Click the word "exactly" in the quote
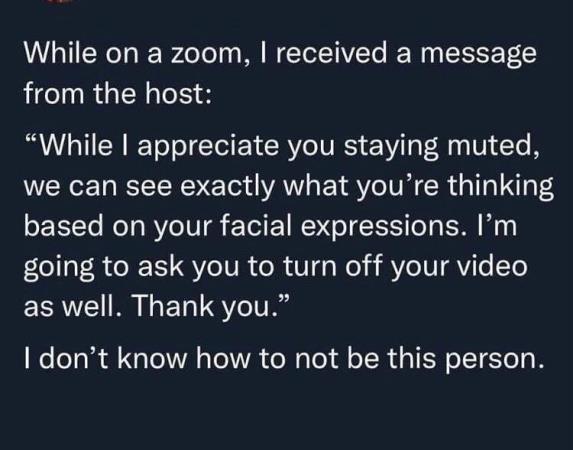 (x=227, y=187)
